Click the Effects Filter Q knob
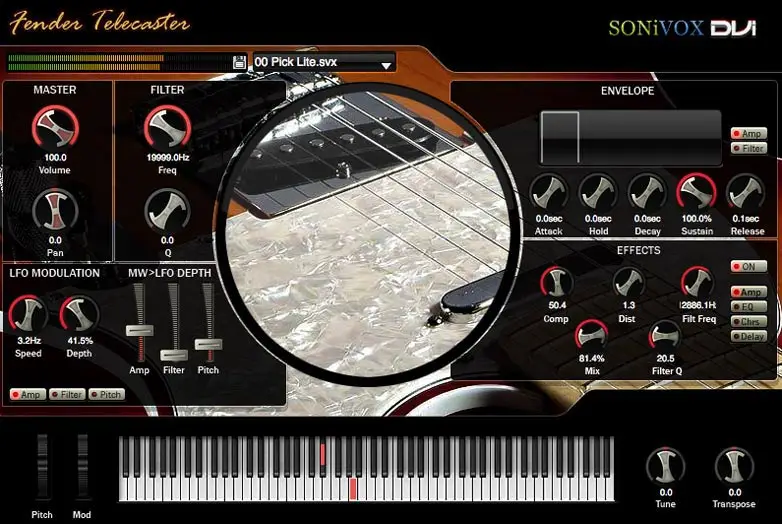The width and height of the screenshot is (782, 524). tap(665, 336)
